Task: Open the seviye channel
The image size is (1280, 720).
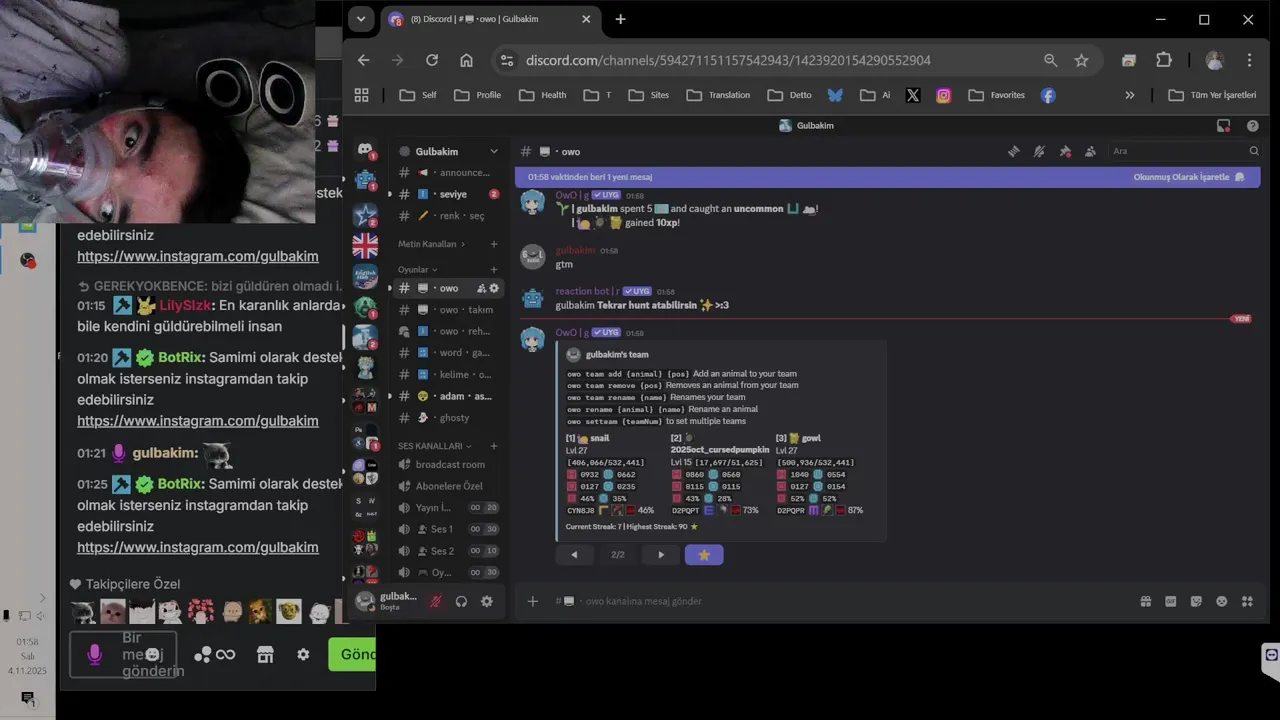Action: click(446, 194)
